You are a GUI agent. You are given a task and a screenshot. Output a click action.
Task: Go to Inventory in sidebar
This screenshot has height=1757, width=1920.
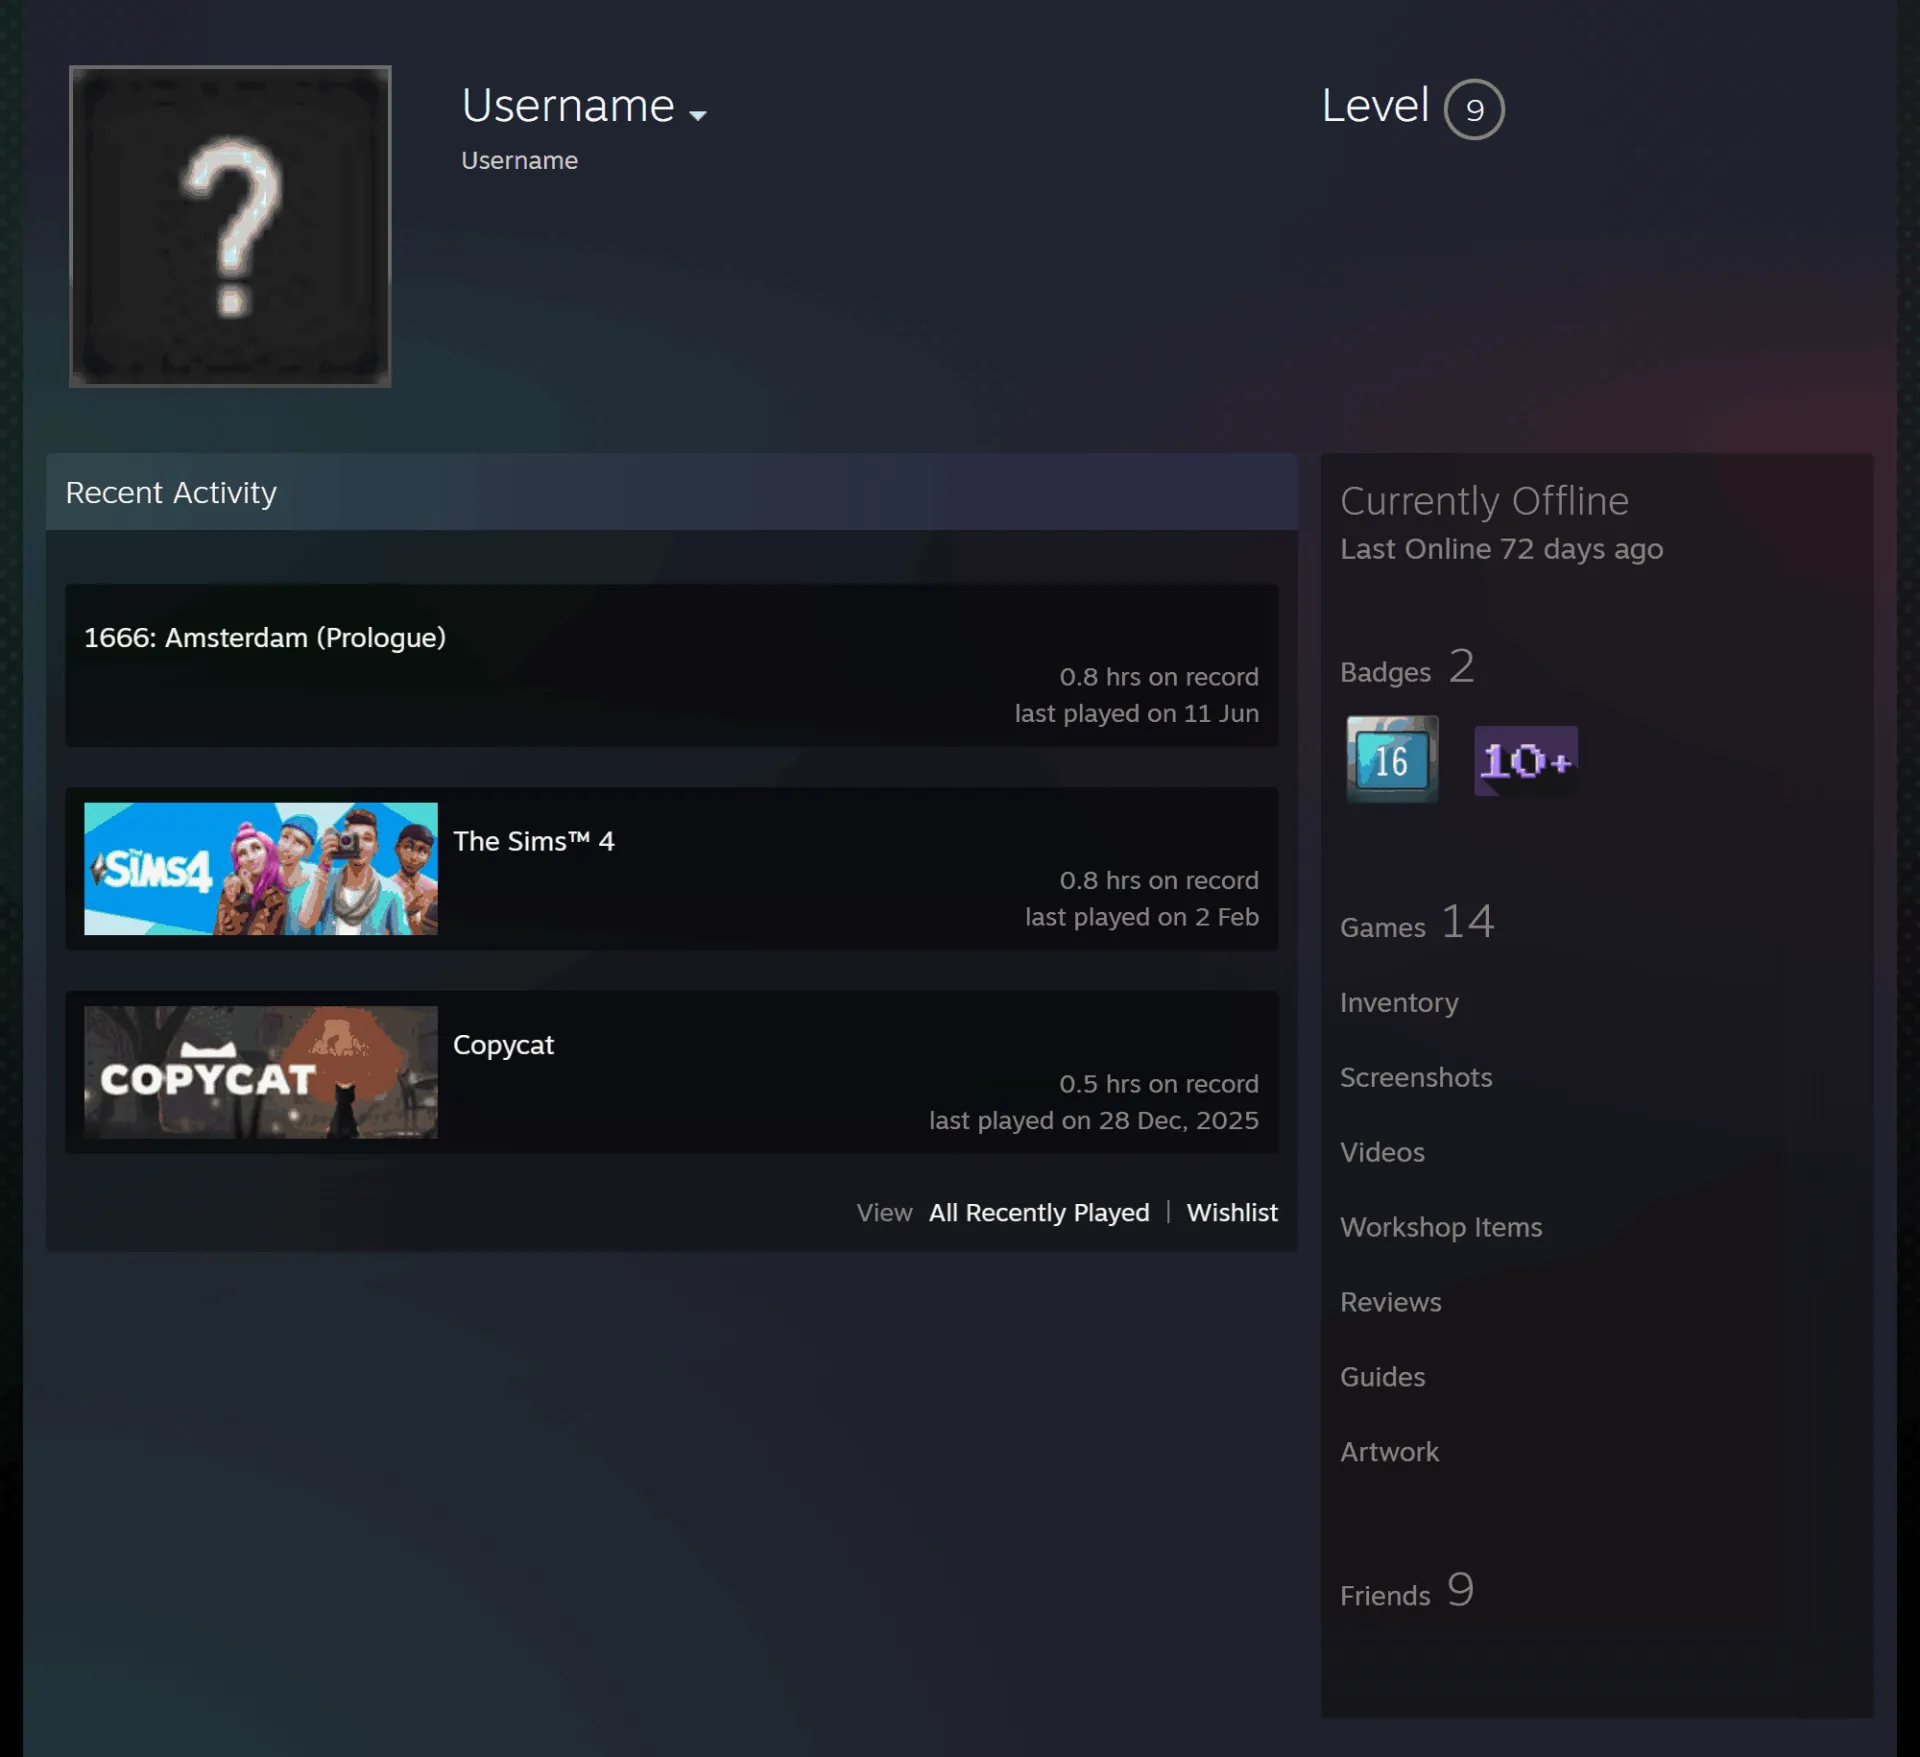tap(1399, 1003)
